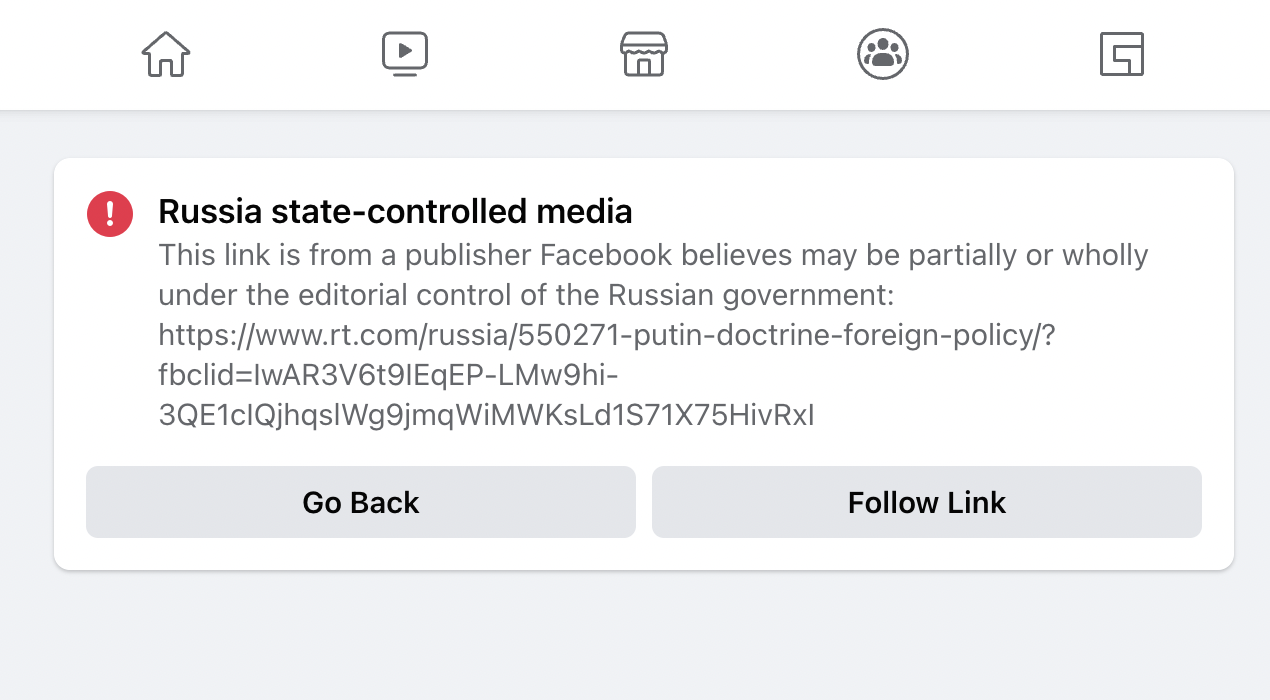Click the "Russia state-controlled media" heading
This screenshot has width=1270, height=700.
395,212
